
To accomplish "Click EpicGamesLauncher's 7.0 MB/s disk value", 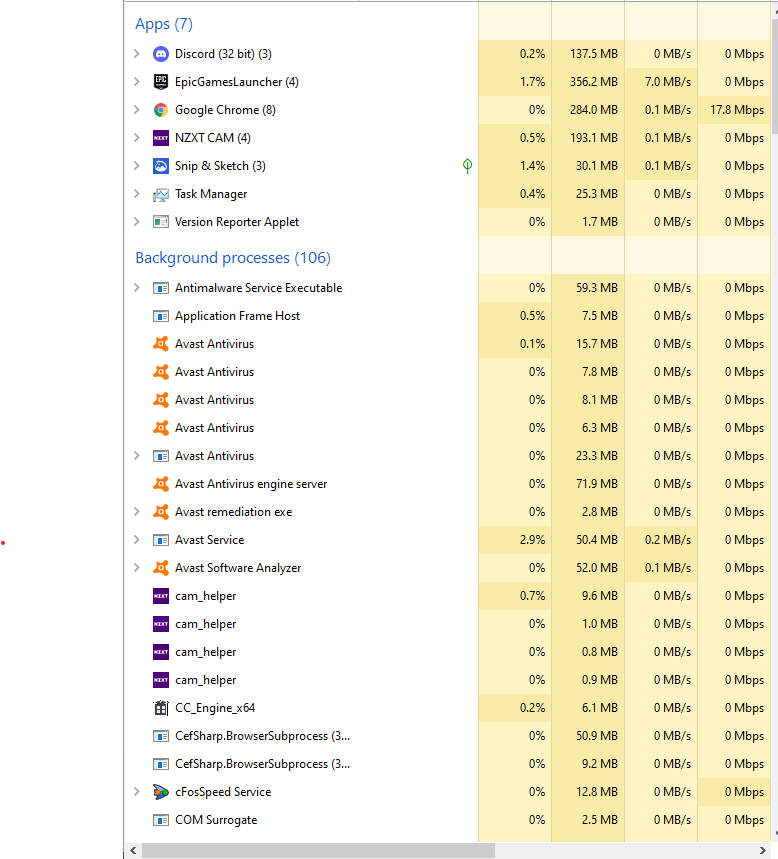I will click(x=668, y=82).
